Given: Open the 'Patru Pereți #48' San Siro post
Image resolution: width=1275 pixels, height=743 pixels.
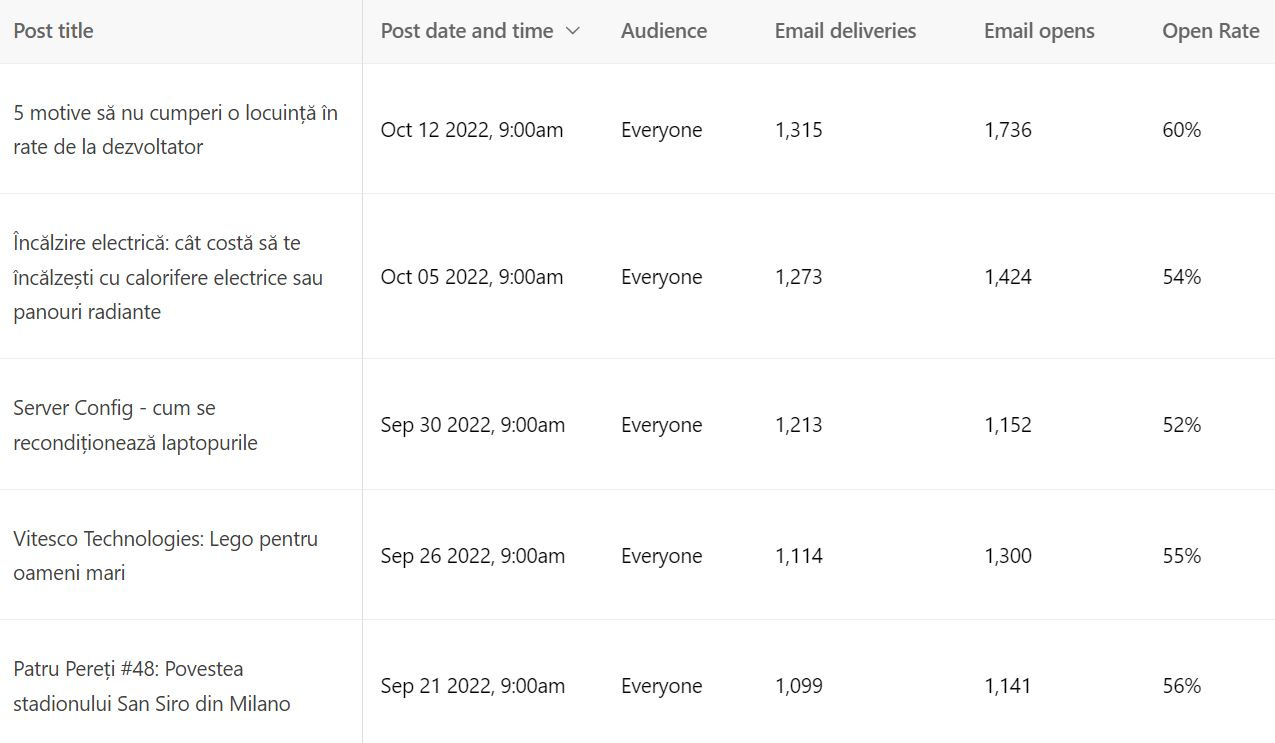Looking at the screenshot, I should tap(152, 686).
